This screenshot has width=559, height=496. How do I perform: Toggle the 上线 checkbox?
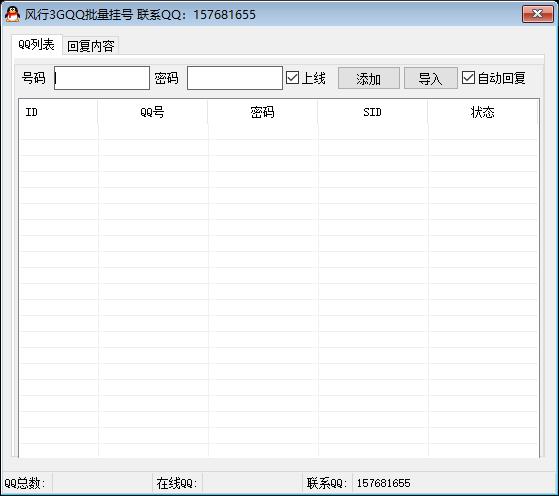pyautogui.click(x=292, y=78)
